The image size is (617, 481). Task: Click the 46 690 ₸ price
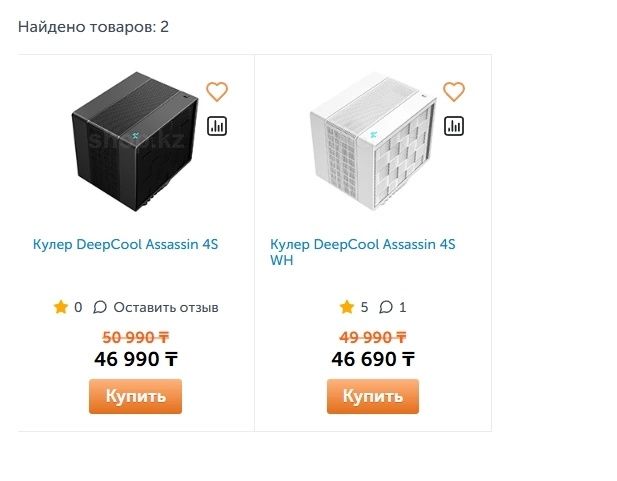click(x=373, y=359)
